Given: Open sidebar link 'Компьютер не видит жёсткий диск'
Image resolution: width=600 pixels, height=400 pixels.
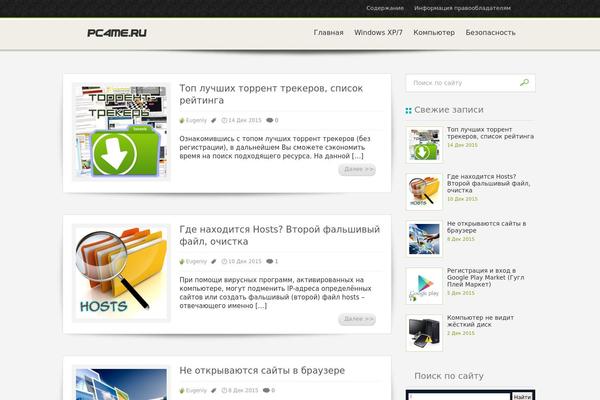Looking at the screenshot, I should coord(480,321).
